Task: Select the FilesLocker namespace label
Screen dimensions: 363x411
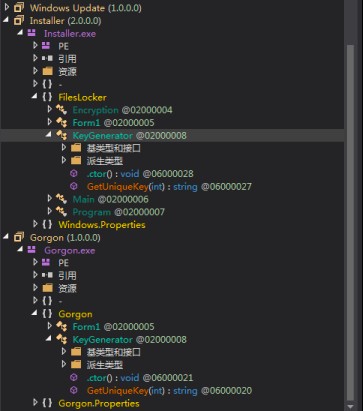Action: pyautogui.click(x=82, y=97)
